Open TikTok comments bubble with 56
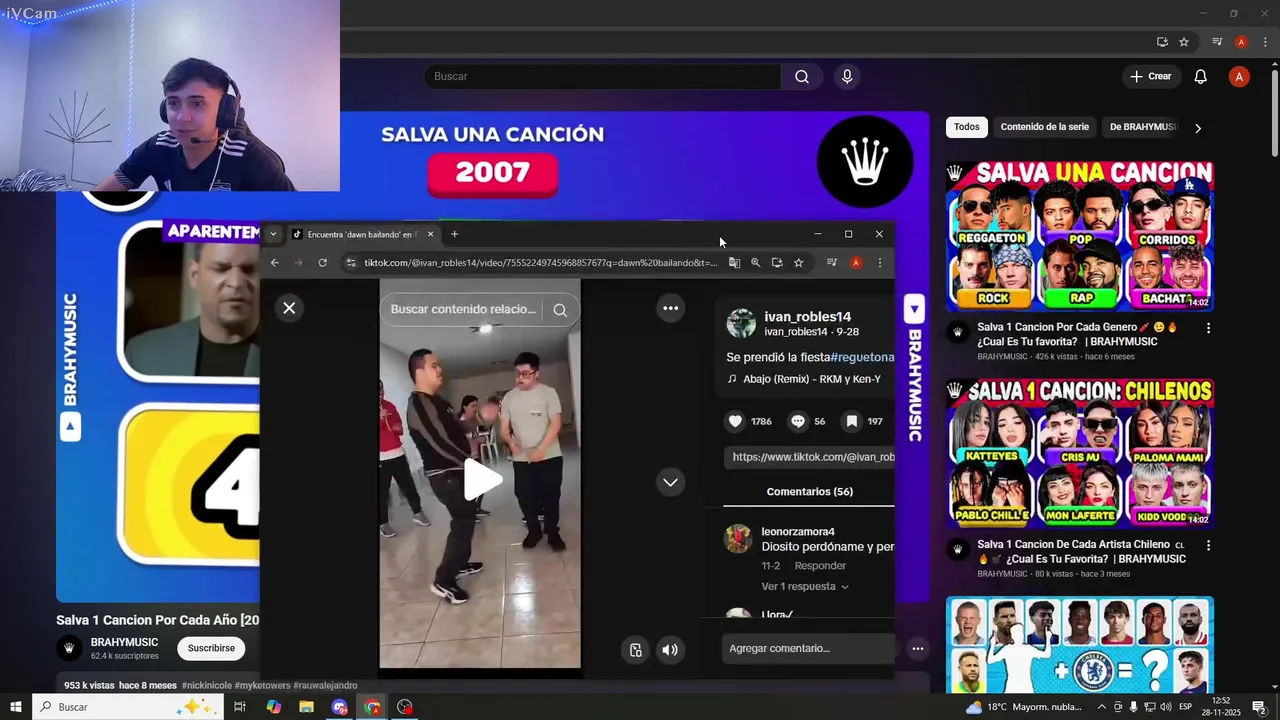1280x720 pixels. click(798, 421)
